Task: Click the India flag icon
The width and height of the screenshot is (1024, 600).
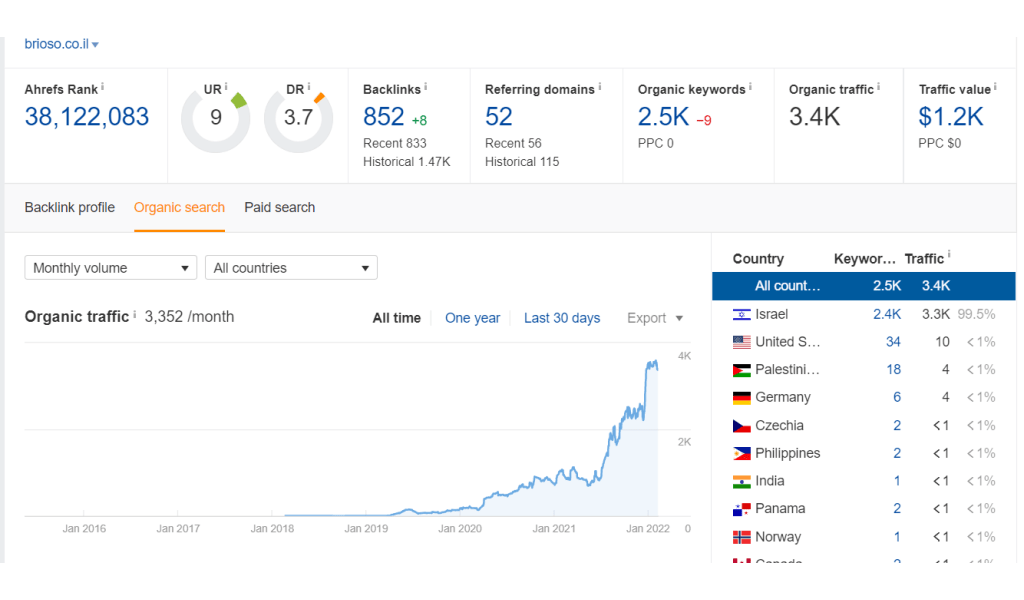Action: (x=741, y=481)
